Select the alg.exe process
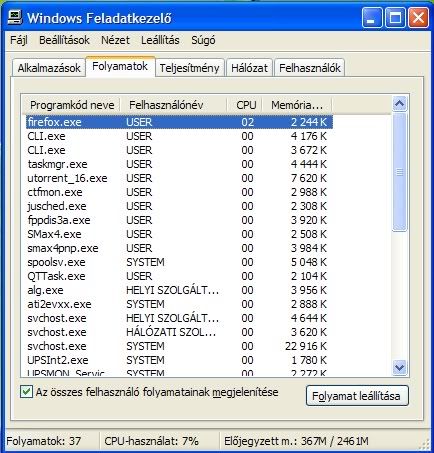This screenshot has height=453, width=434. pos(179,290)
